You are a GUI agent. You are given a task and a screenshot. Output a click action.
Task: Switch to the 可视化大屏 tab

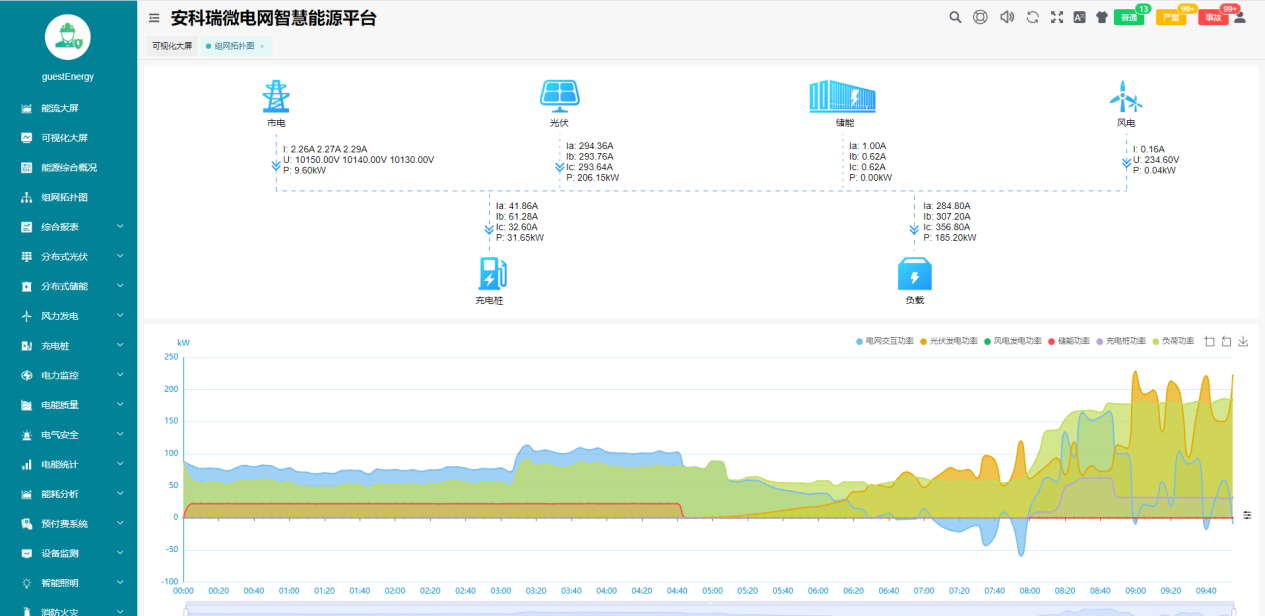172,46
